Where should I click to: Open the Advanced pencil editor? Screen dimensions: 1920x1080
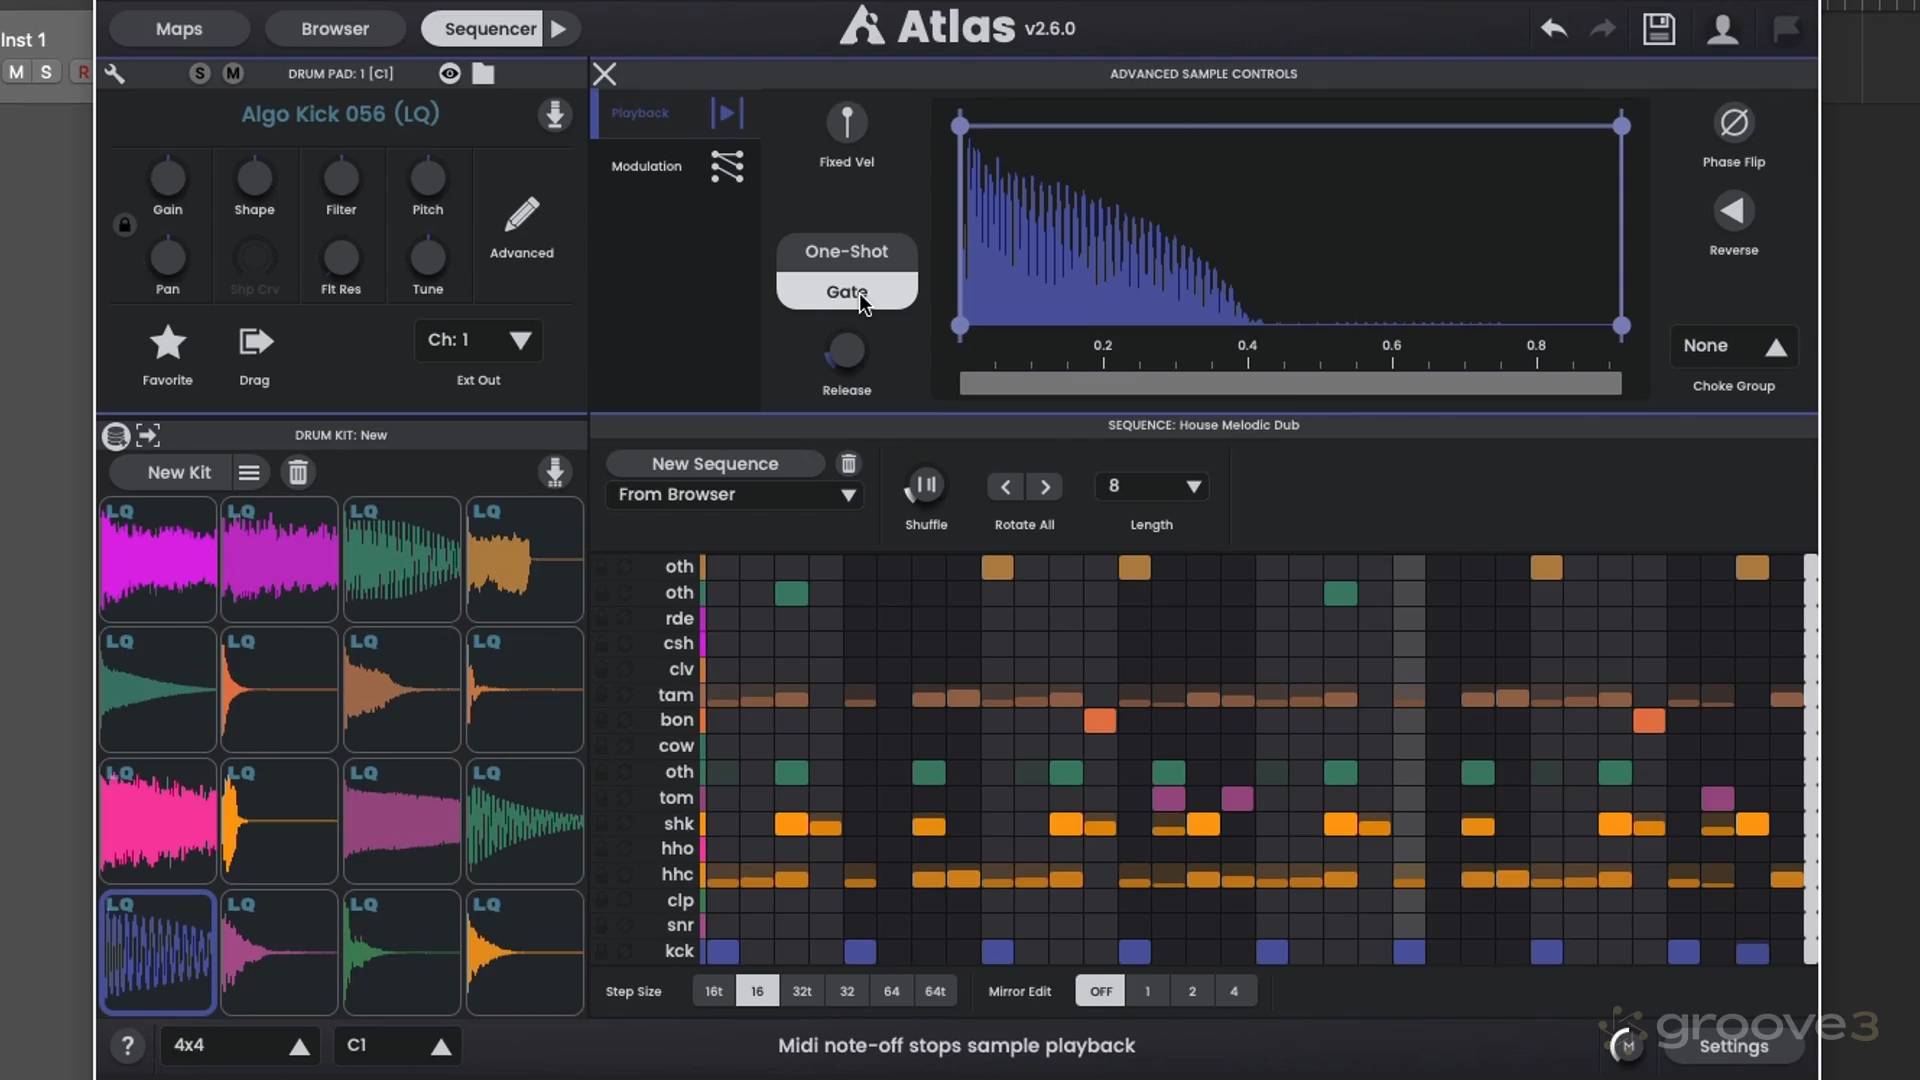pyautogui.click(x=521, y=214)
